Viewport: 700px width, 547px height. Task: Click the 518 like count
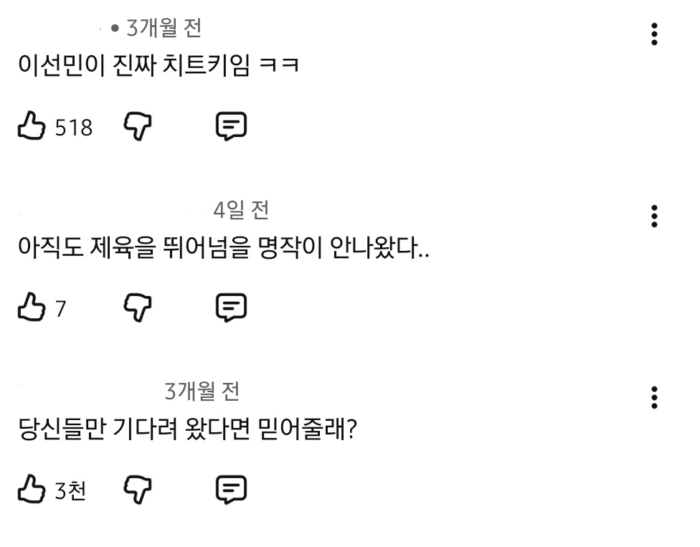pos(73,127)
